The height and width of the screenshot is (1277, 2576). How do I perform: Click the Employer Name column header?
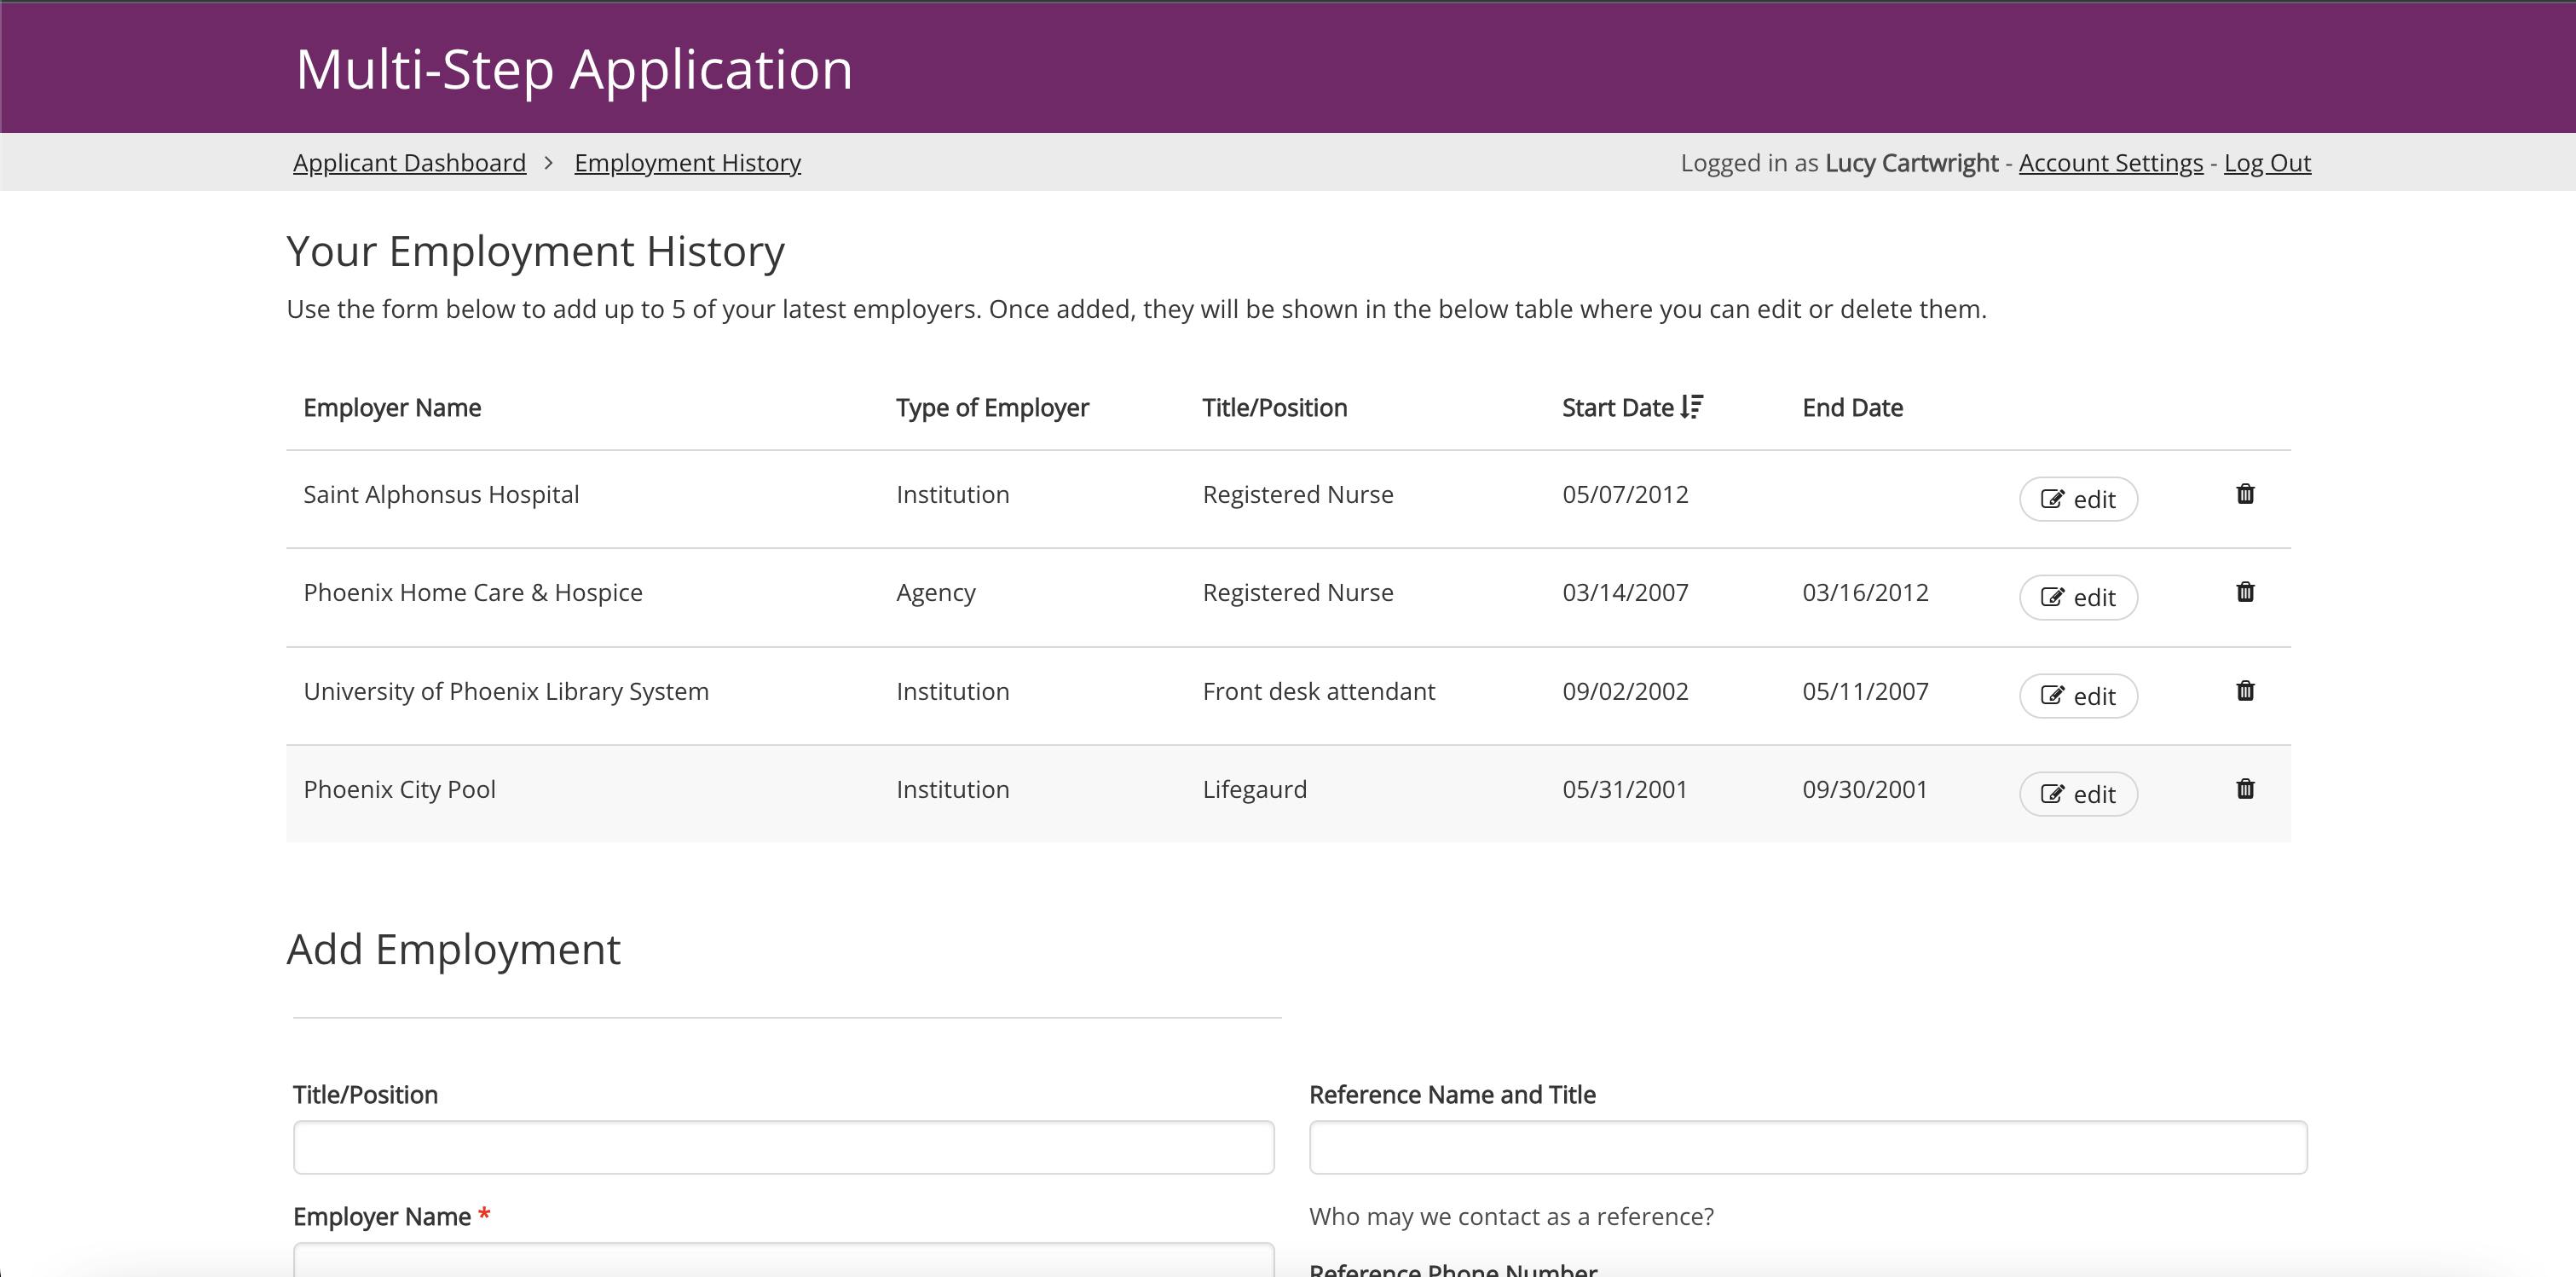392,407
